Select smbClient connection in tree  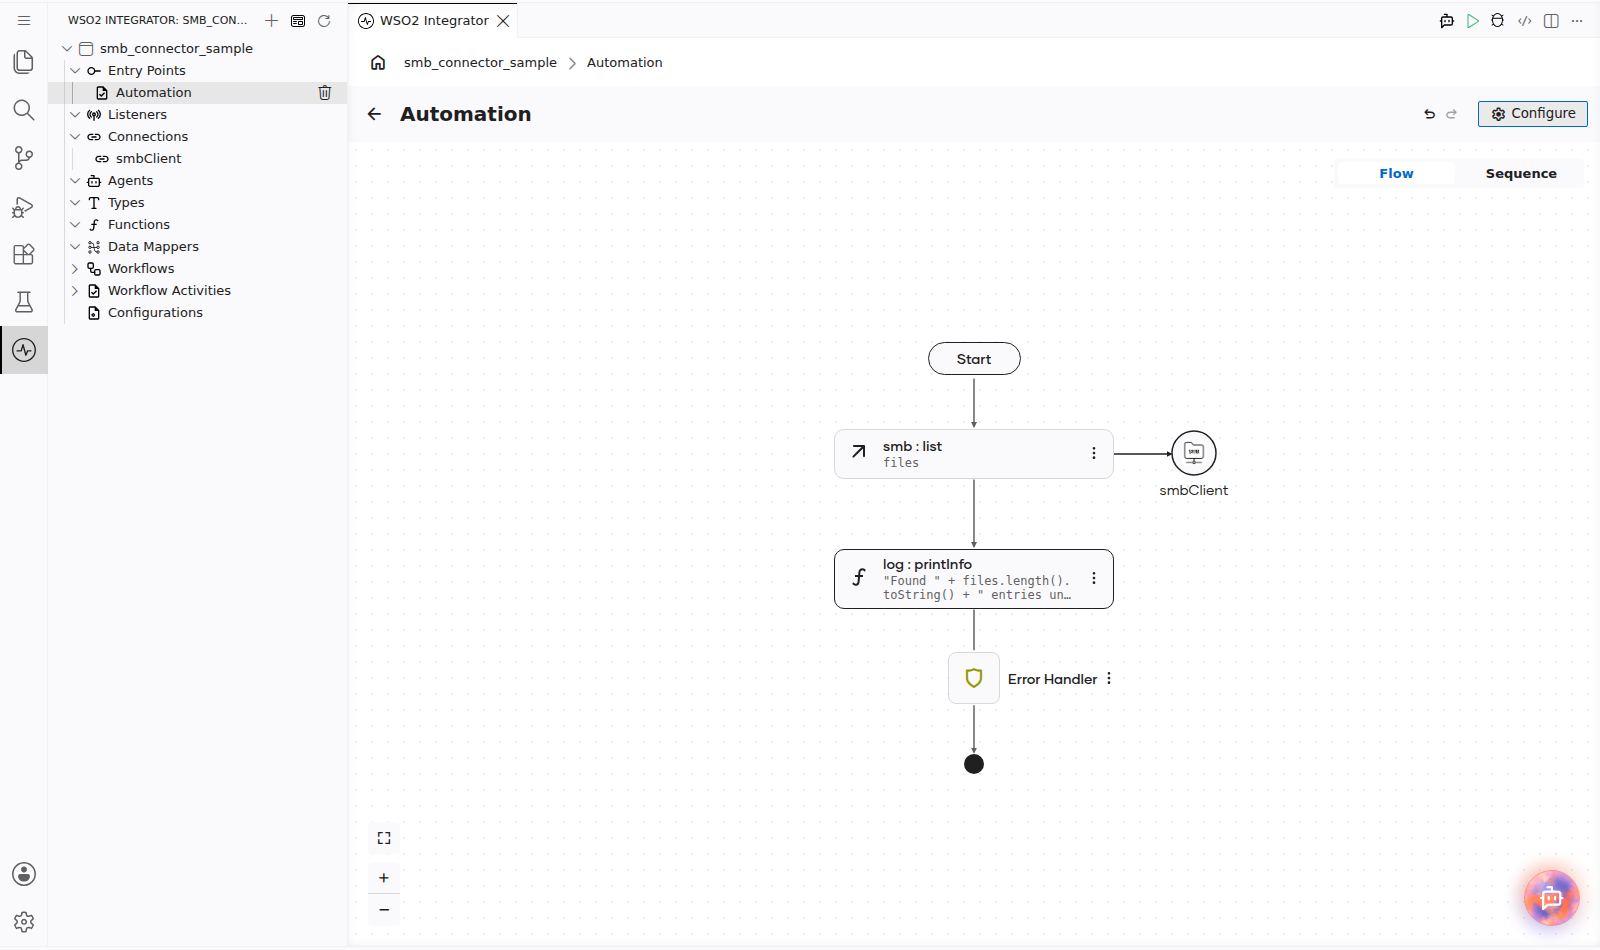pos(148,158)
